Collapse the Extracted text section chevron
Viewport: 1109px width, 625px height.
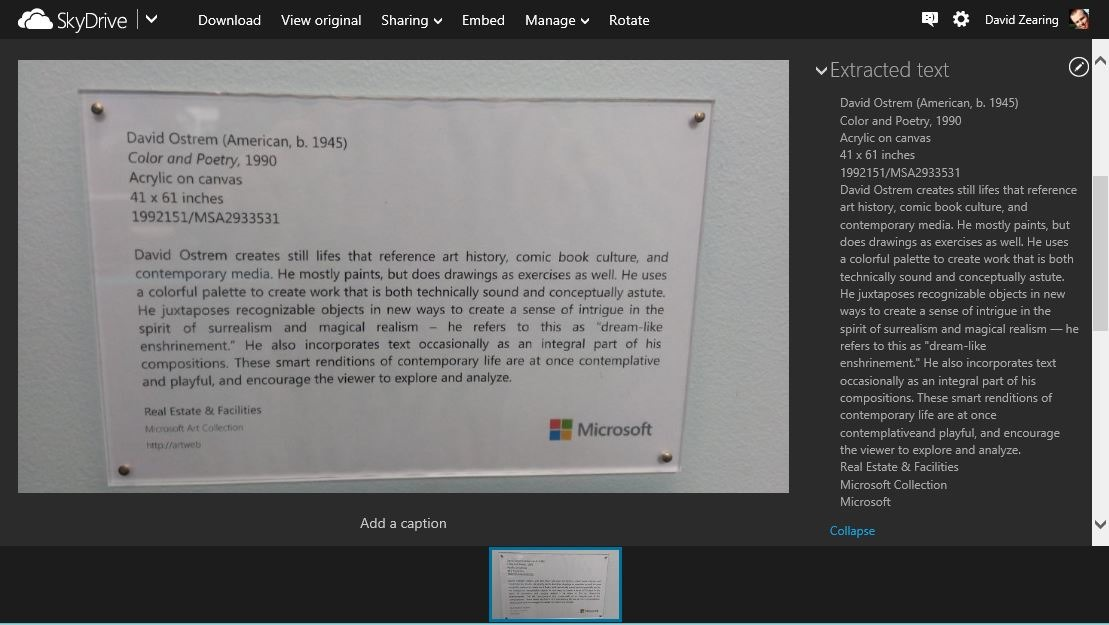click(x=821, y=70)
